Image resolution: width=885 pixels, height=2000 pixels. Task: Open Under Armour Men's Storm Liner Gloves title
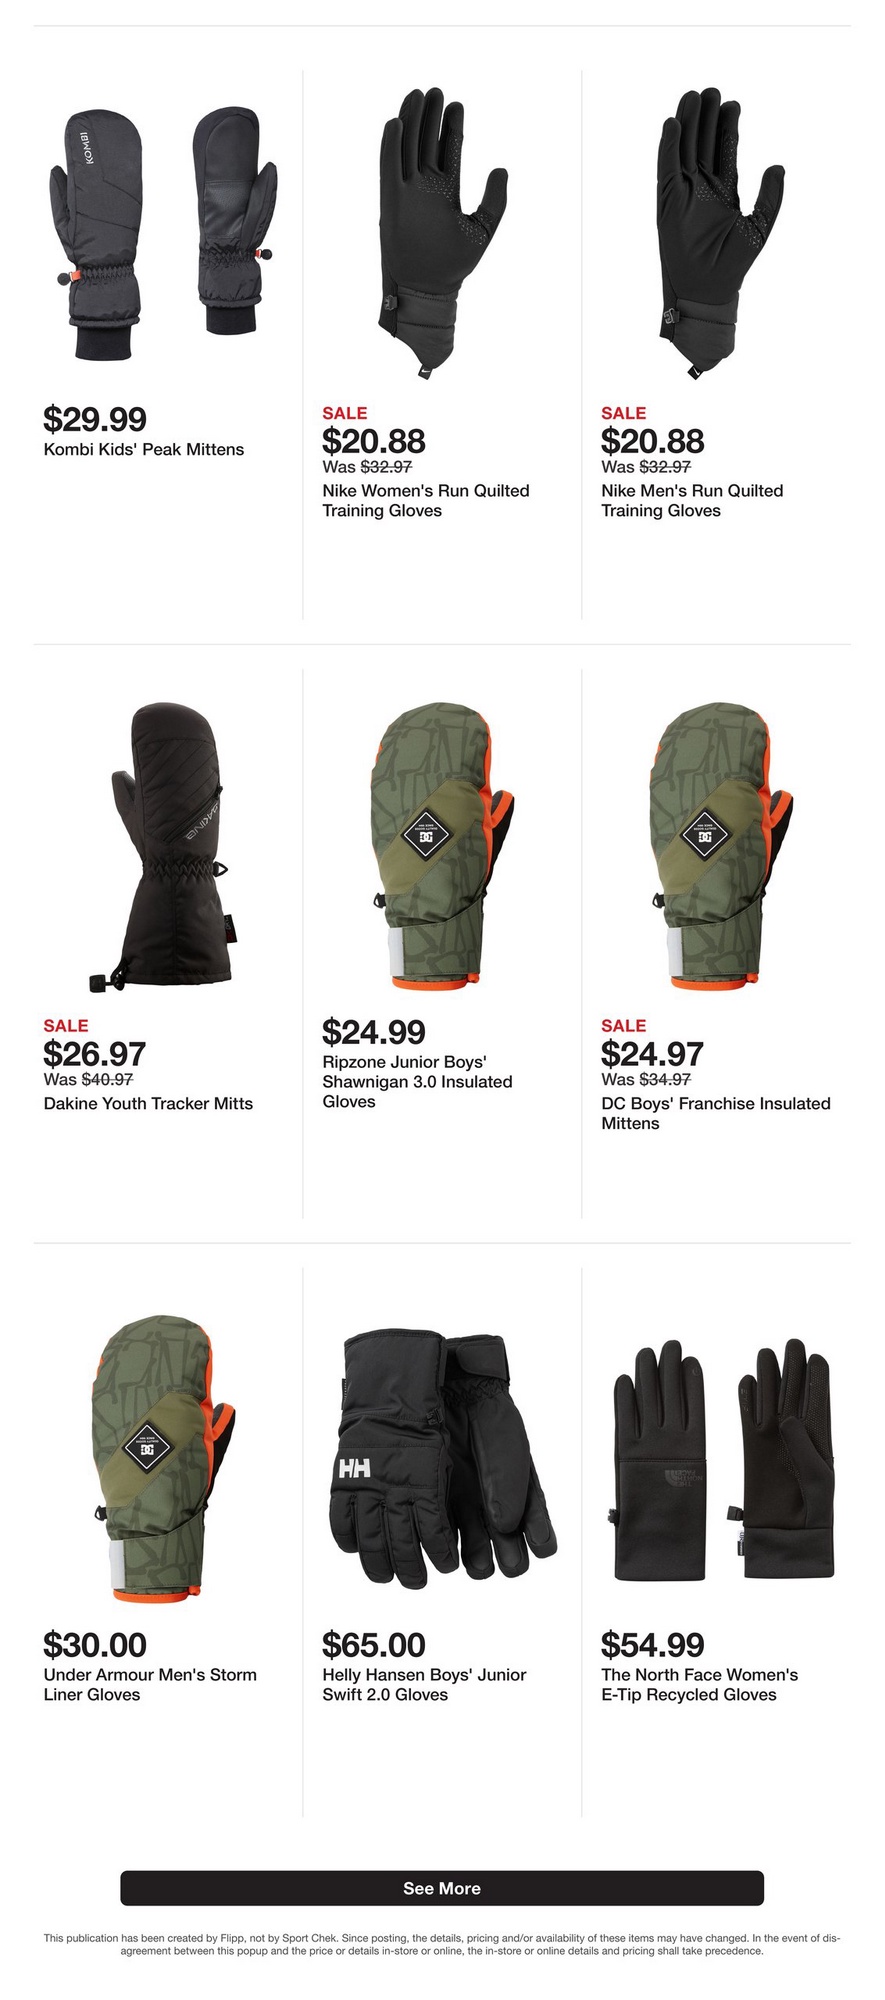coord(150,1685)
